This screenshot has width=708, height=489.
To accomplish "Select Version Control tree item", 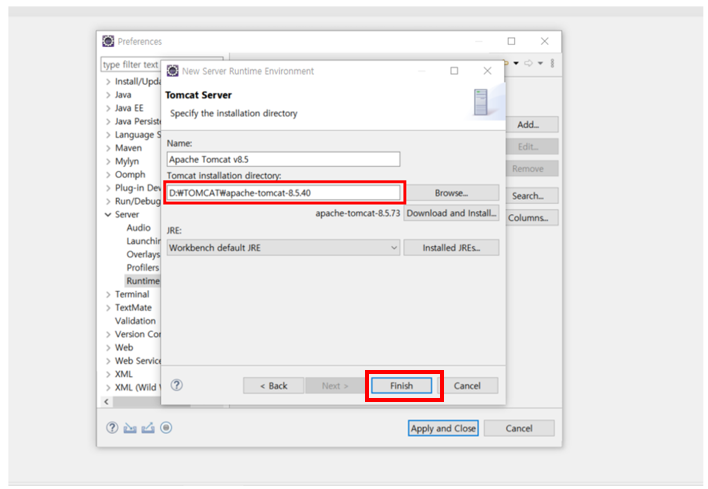I will (138, 334).
